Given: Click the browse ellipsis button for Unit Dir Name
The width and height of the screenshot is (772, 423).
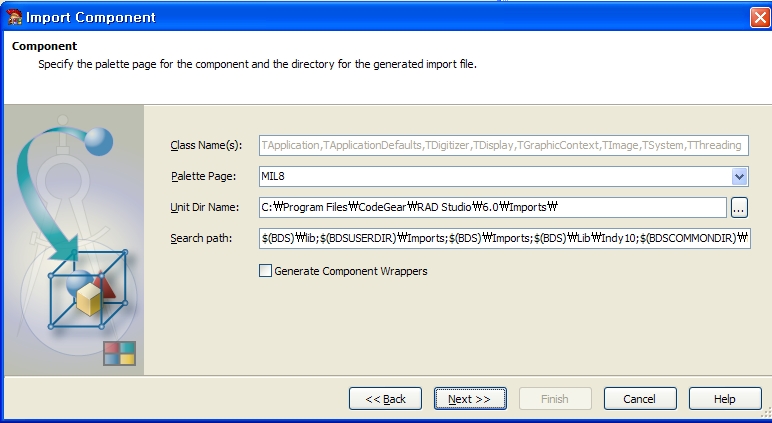Looking at the screenshot, I should pyautogui.click(x=739, y=208).
